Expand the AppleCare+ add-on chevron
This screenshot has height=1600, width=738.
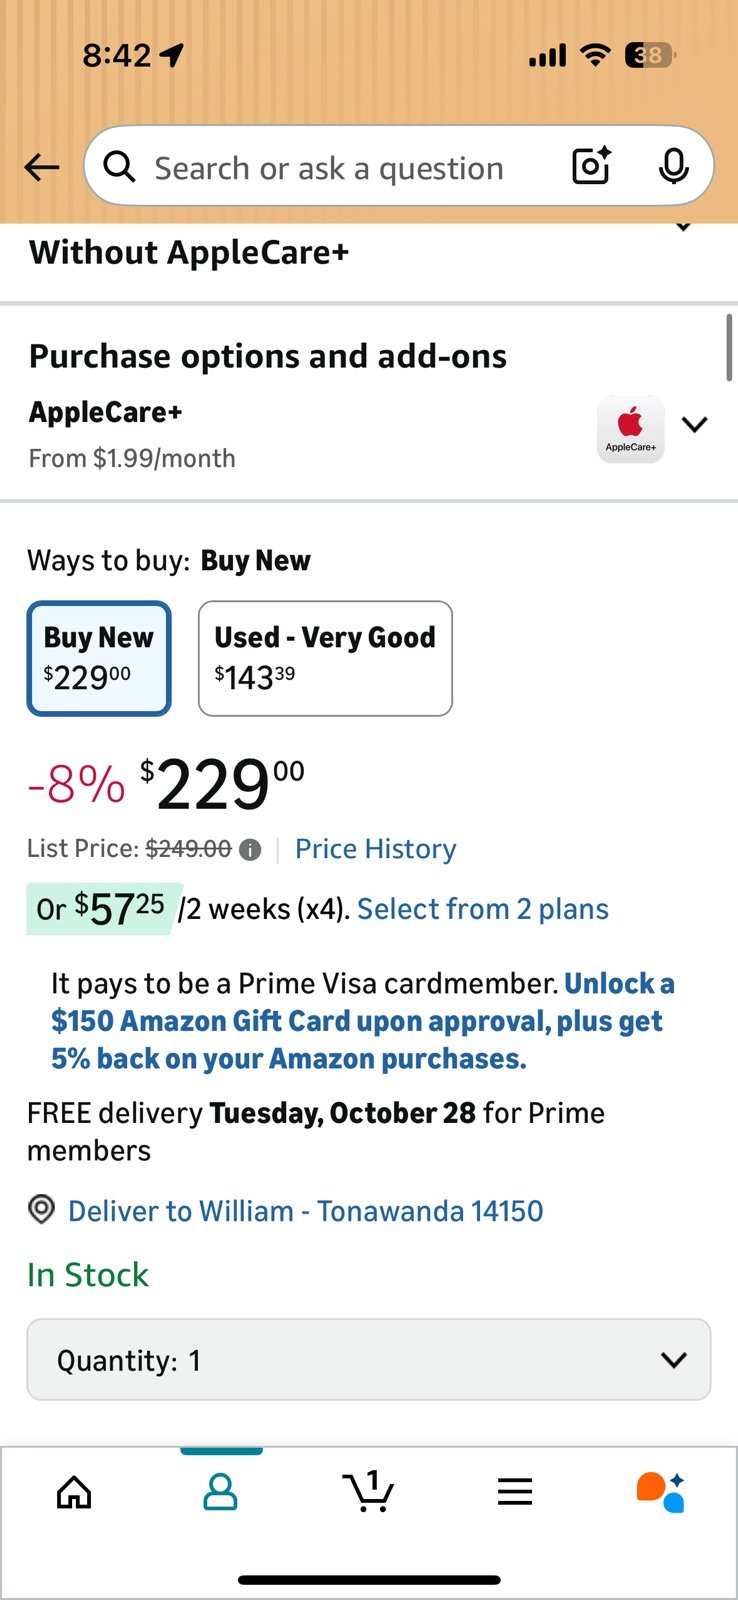pyautogui.click(x=695, y=424)
